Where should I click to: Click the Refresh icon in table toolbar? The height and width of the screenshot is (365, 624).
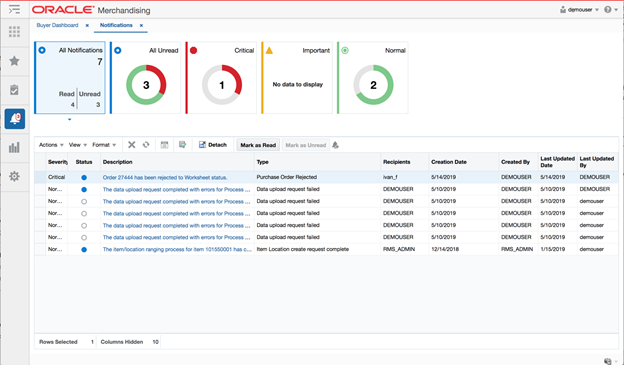[146, 145]
